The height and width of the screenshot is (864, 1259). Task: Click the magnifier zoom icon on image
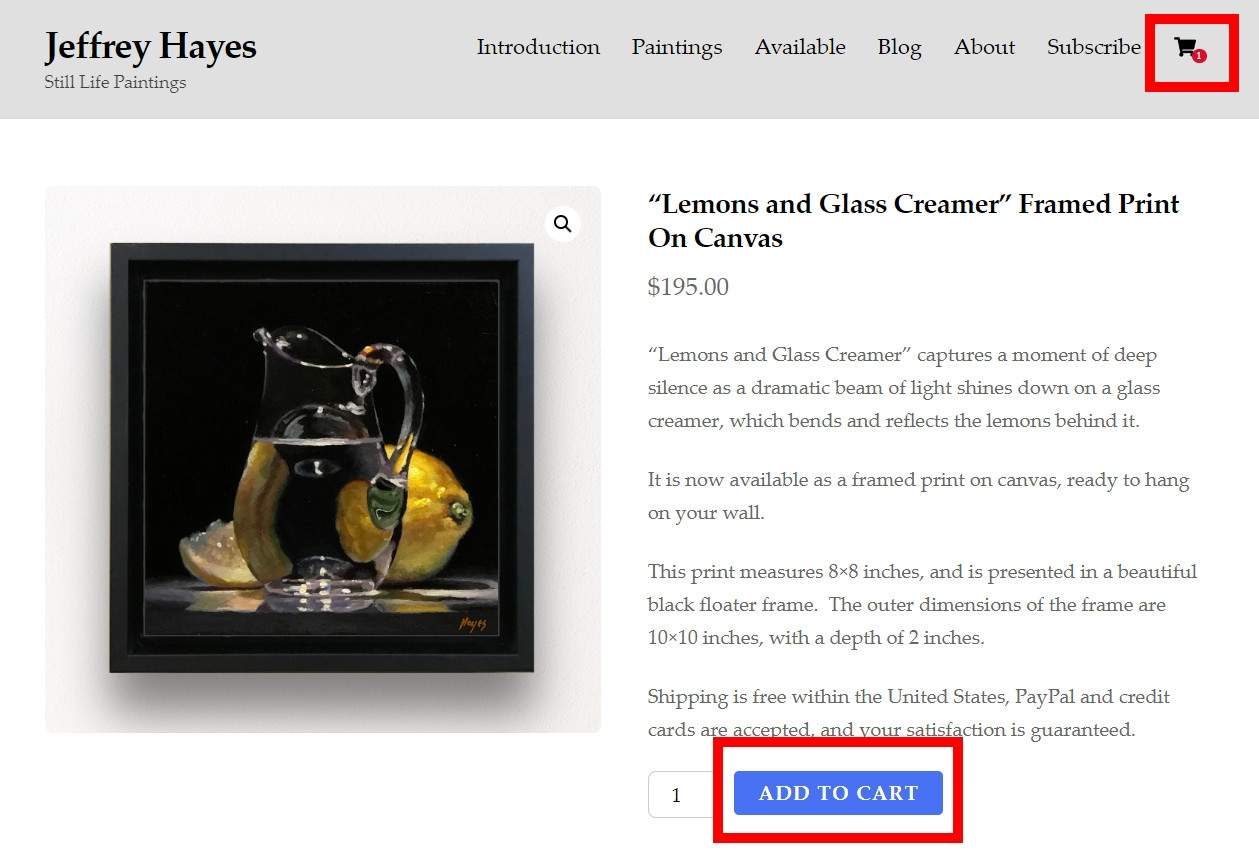(563, 224)
